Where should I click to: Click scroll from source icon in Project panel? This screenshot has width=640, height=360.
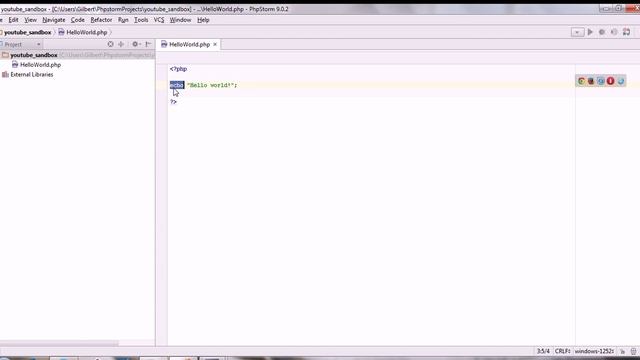click(110, 44)
